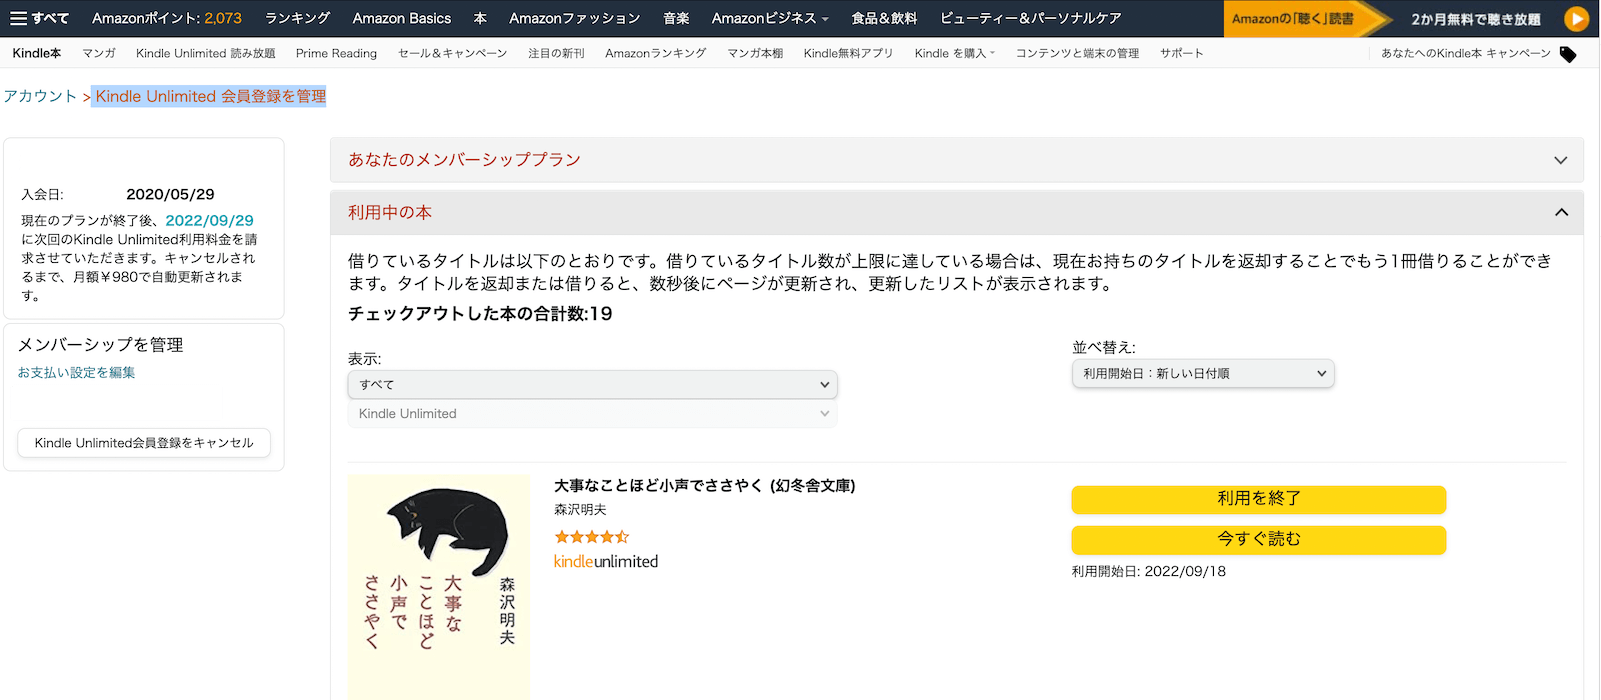Viewport: 1601px width, 700px height.
Task: Select Prime Reading subnav tab
Action: 336,53
